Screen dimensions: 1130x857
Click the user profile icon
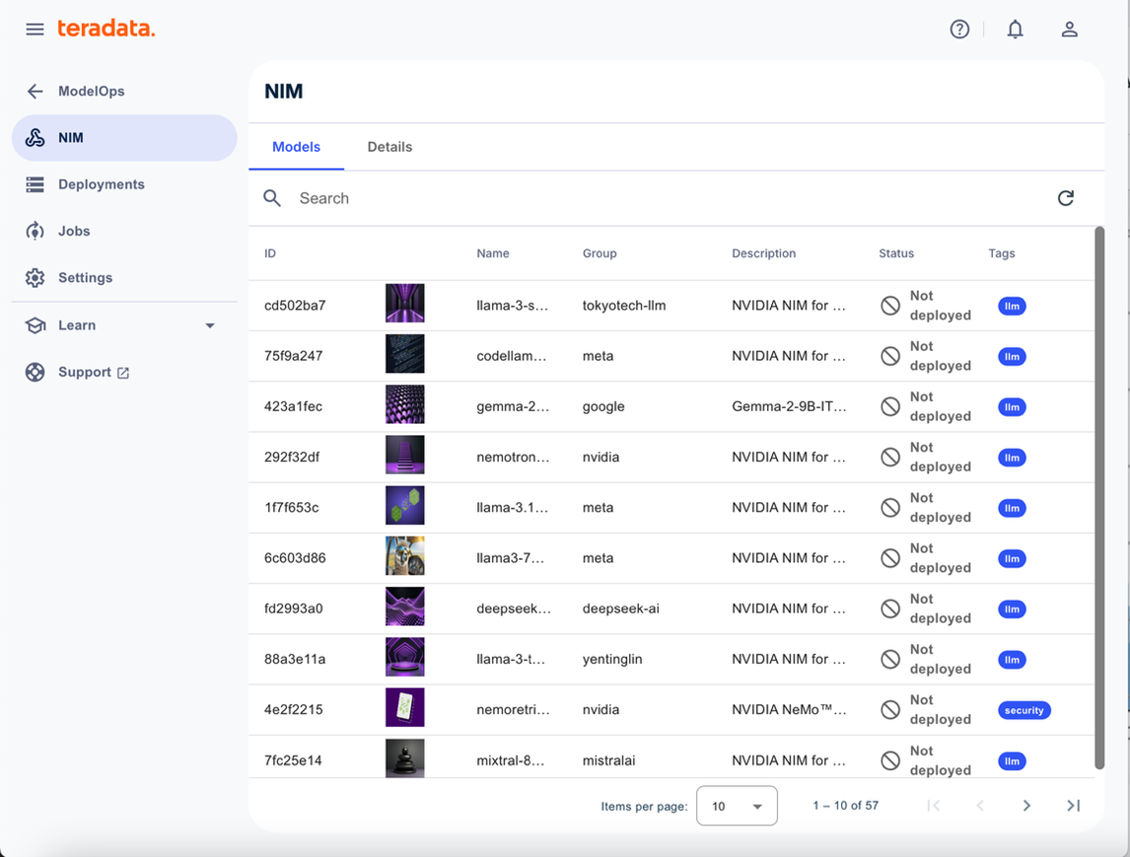pyautogui.click(x=1069, y=29)
